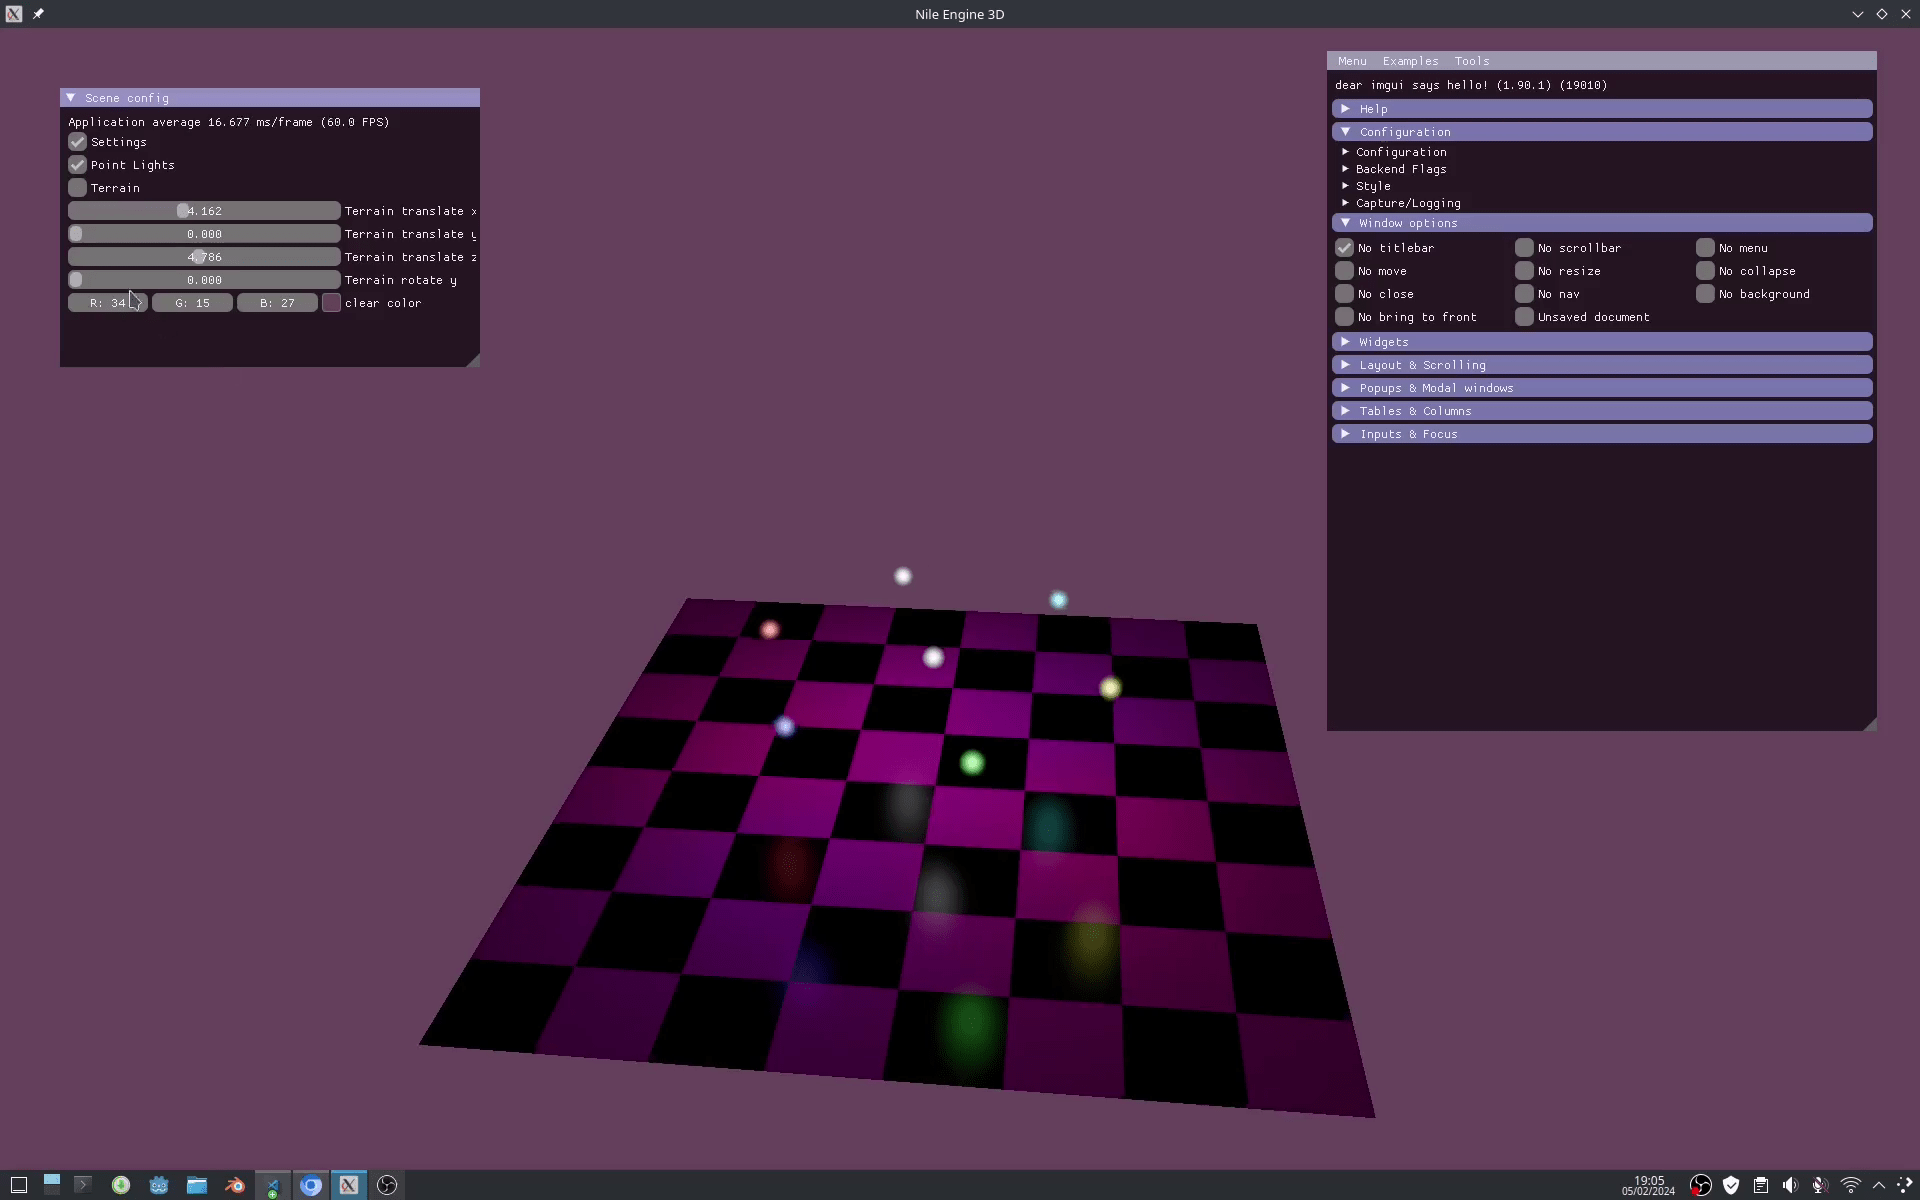
Task: Uncheck the Point Lights checkbox
Action: point(78,165)
